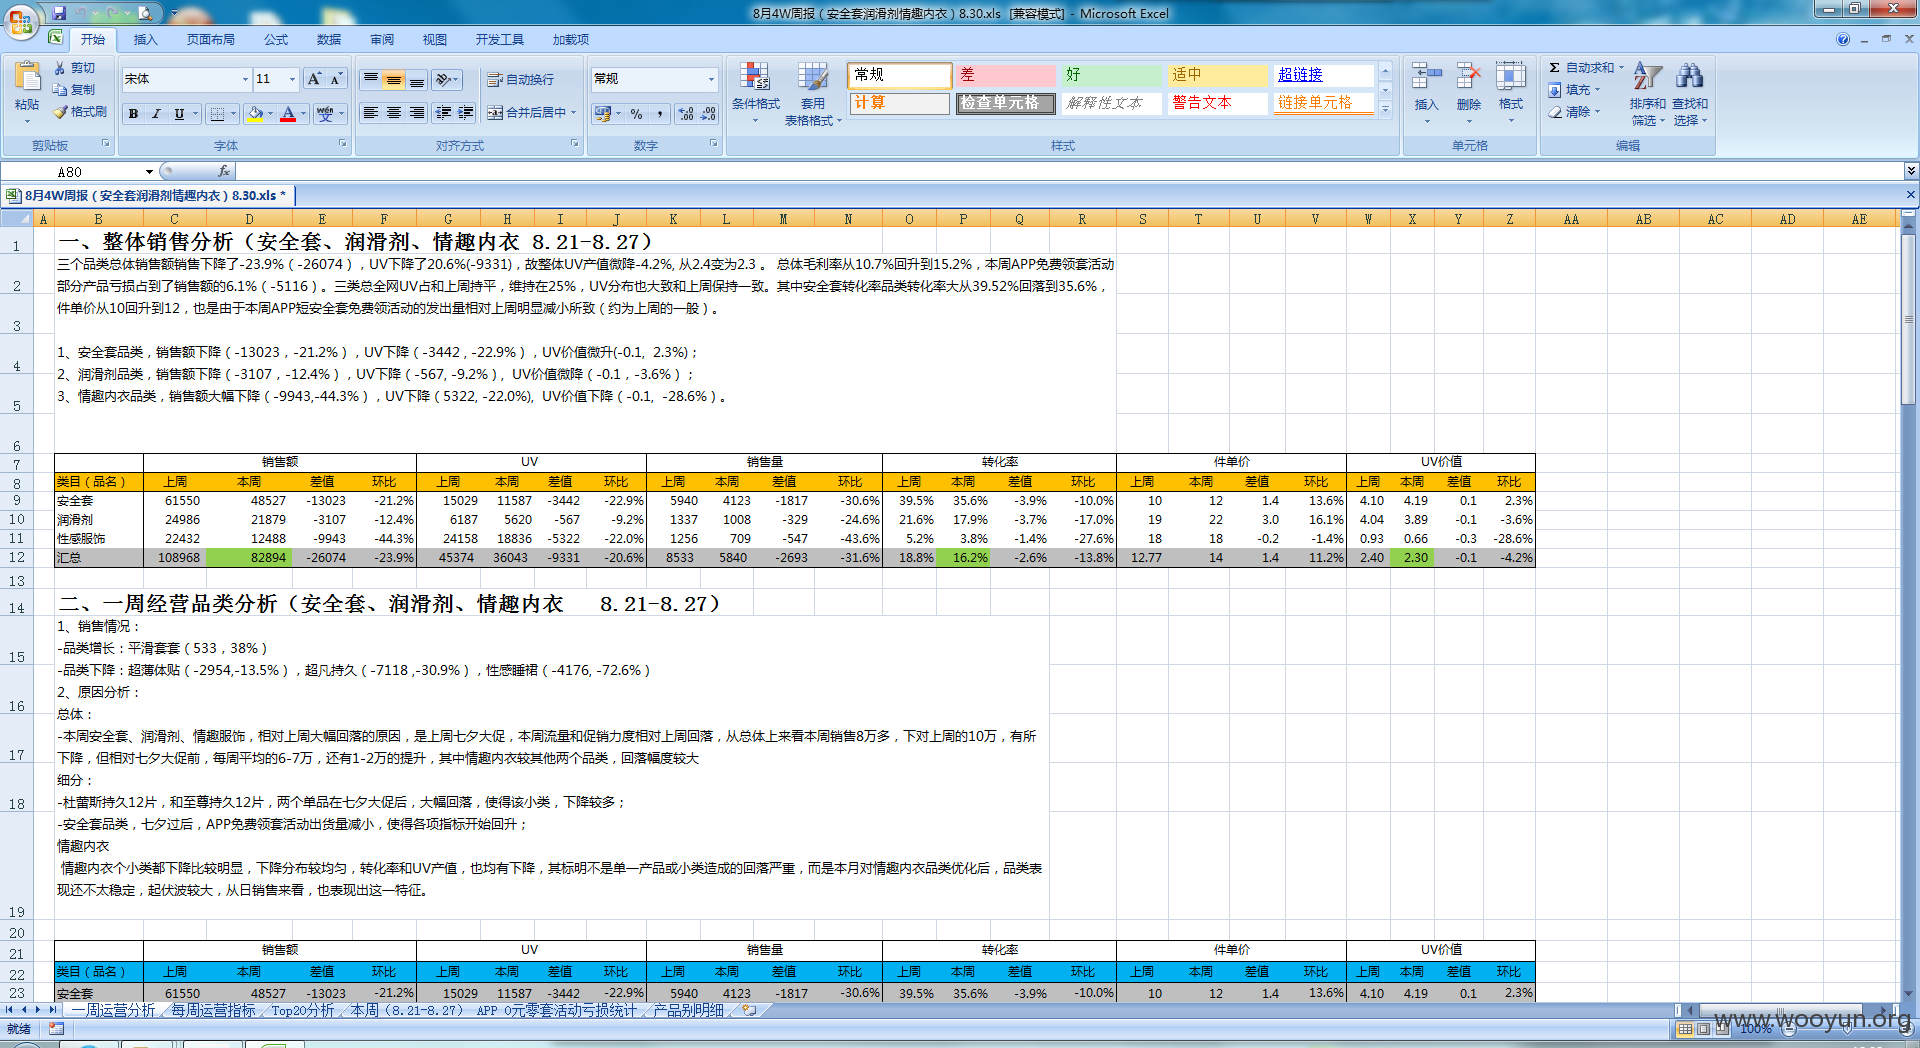Switch to the Formulas (公式) tab
Screen dimensions: 1920x1048
pos(276,40)
